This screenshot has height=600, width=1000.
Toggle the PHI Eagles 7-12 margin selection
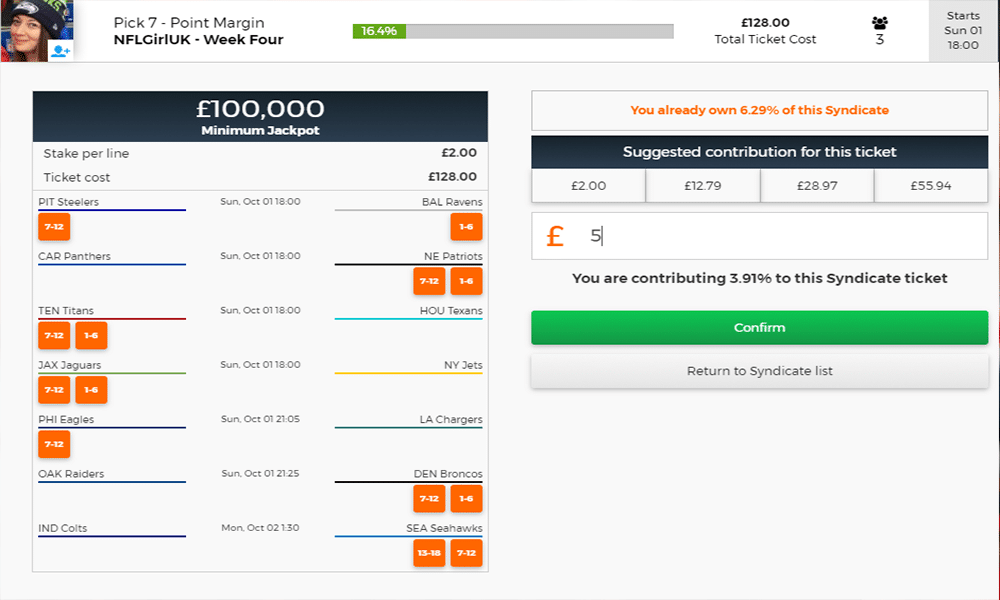click(x=54, y=444)
